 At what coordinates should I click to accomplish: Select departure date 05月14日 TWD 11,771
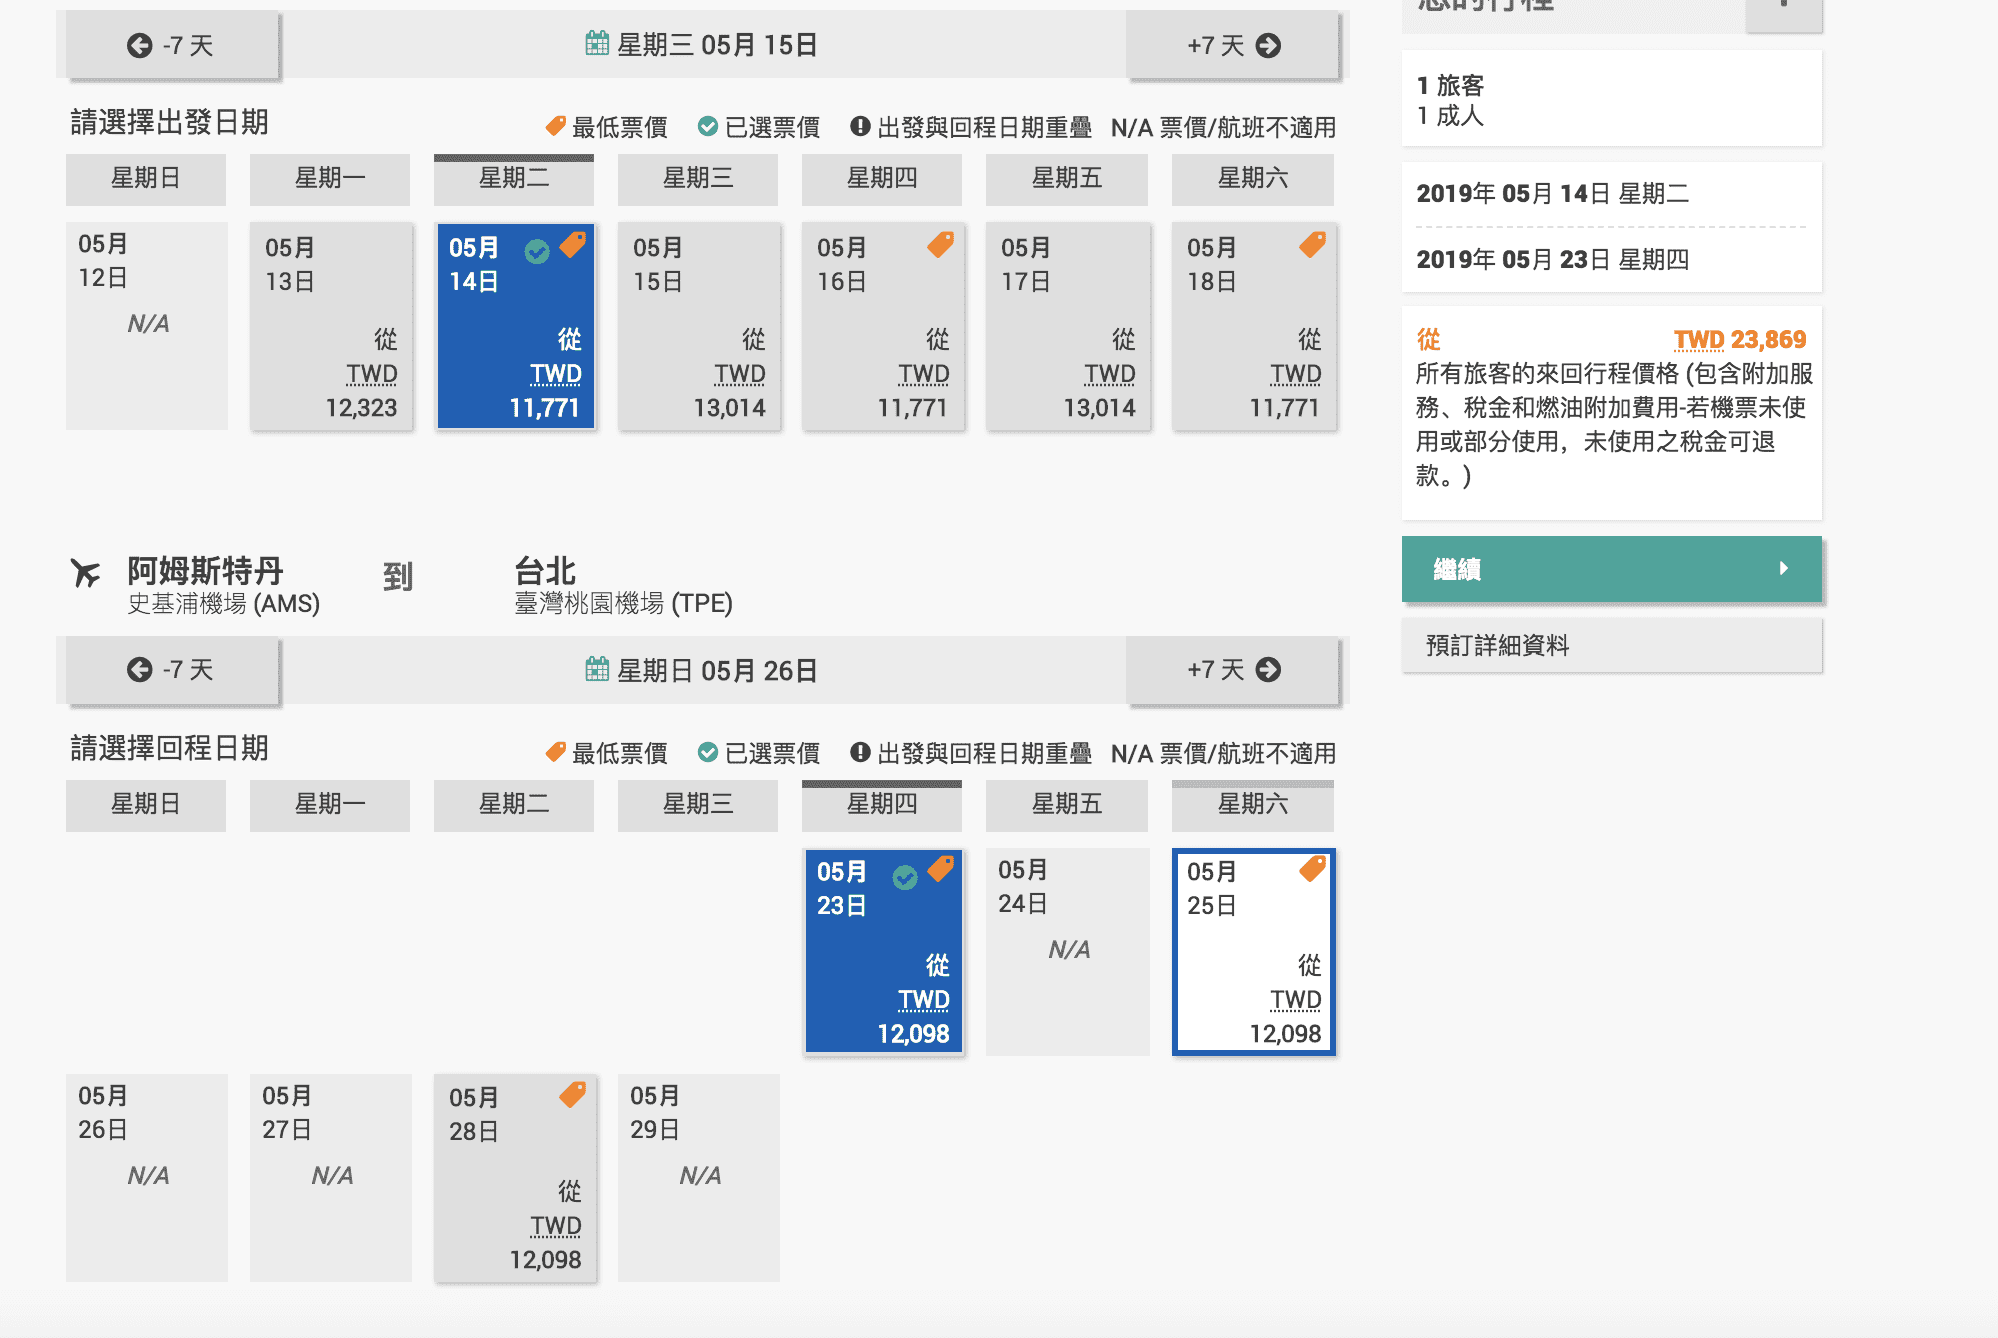[515, 326]
